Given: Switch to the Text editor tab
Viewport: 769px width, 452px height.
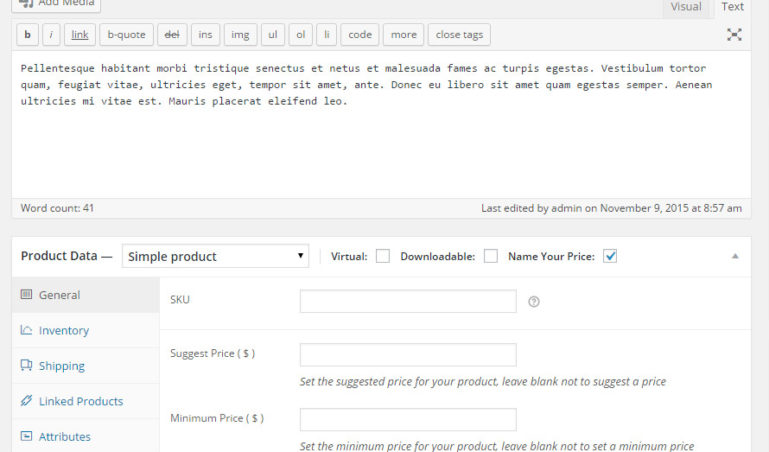Looking at the screenshot, I should [732, 8].
